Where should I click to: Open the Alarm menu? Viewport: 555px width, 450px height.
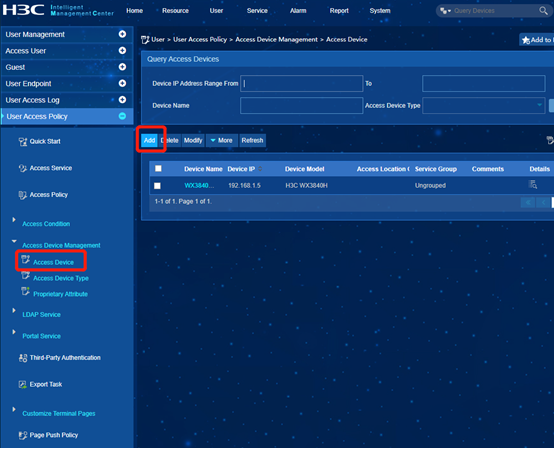point(298,11)
